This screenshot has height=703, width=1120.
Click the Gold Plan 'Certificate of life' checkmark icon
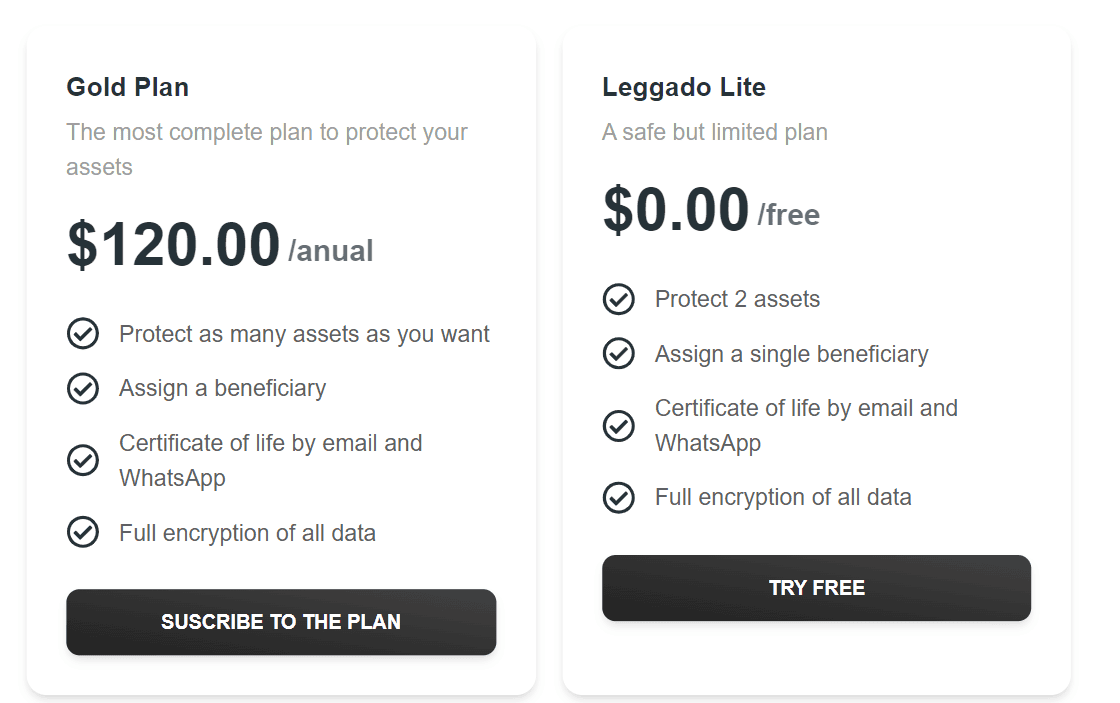tap(83, 460)
